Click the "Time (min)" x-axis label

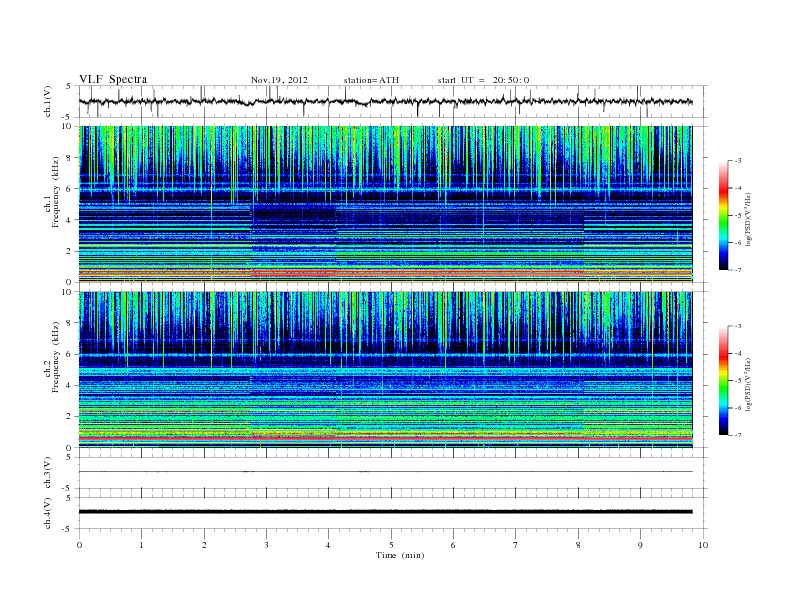pyautogui.click(x=400, y=555)
